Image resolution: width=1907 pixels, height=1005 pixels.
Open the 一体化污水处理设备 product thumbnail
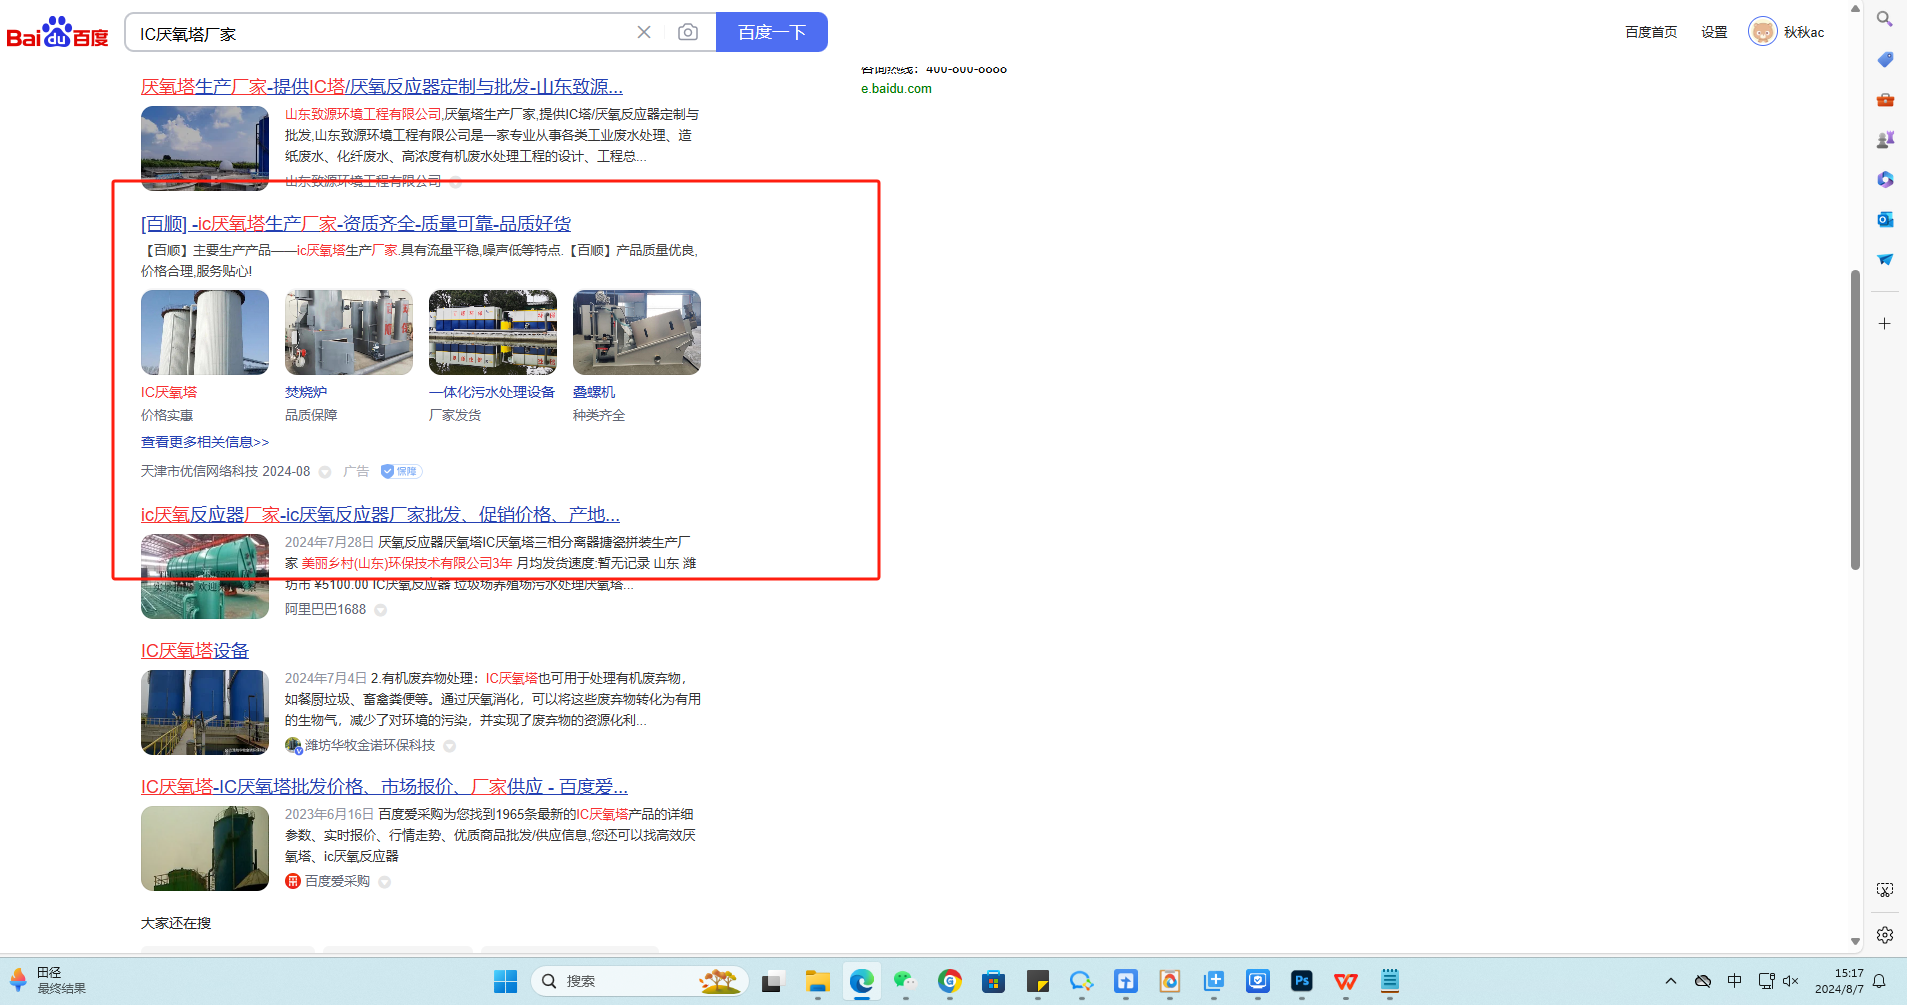[493, 333]
